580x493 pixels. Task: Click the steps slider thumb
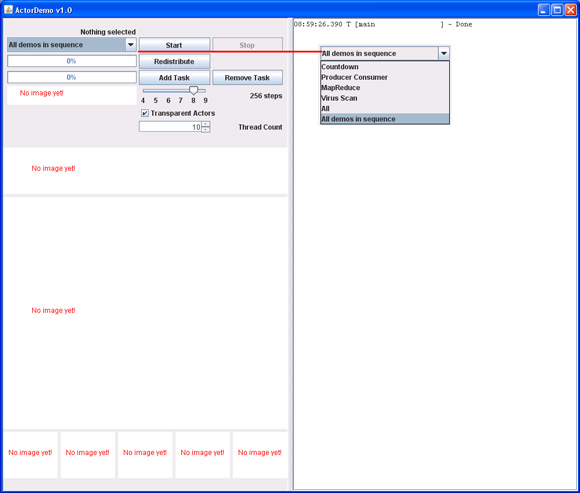click(193, 90)
